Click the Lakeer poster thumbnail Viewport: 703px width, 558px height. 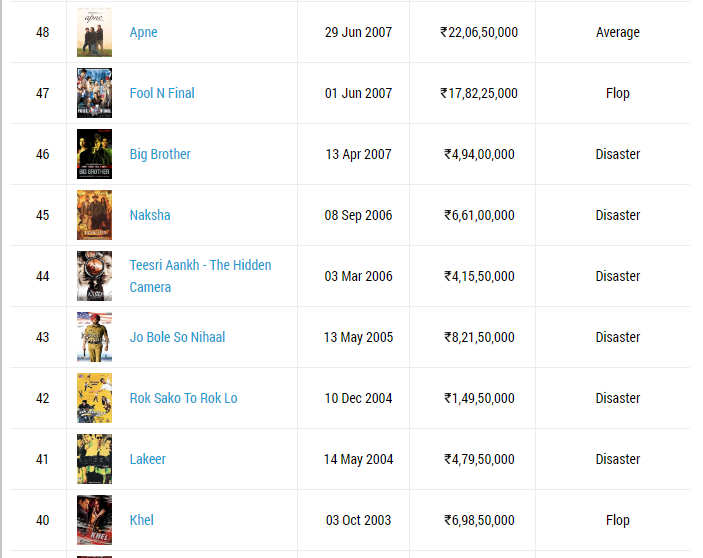(94, 459)
